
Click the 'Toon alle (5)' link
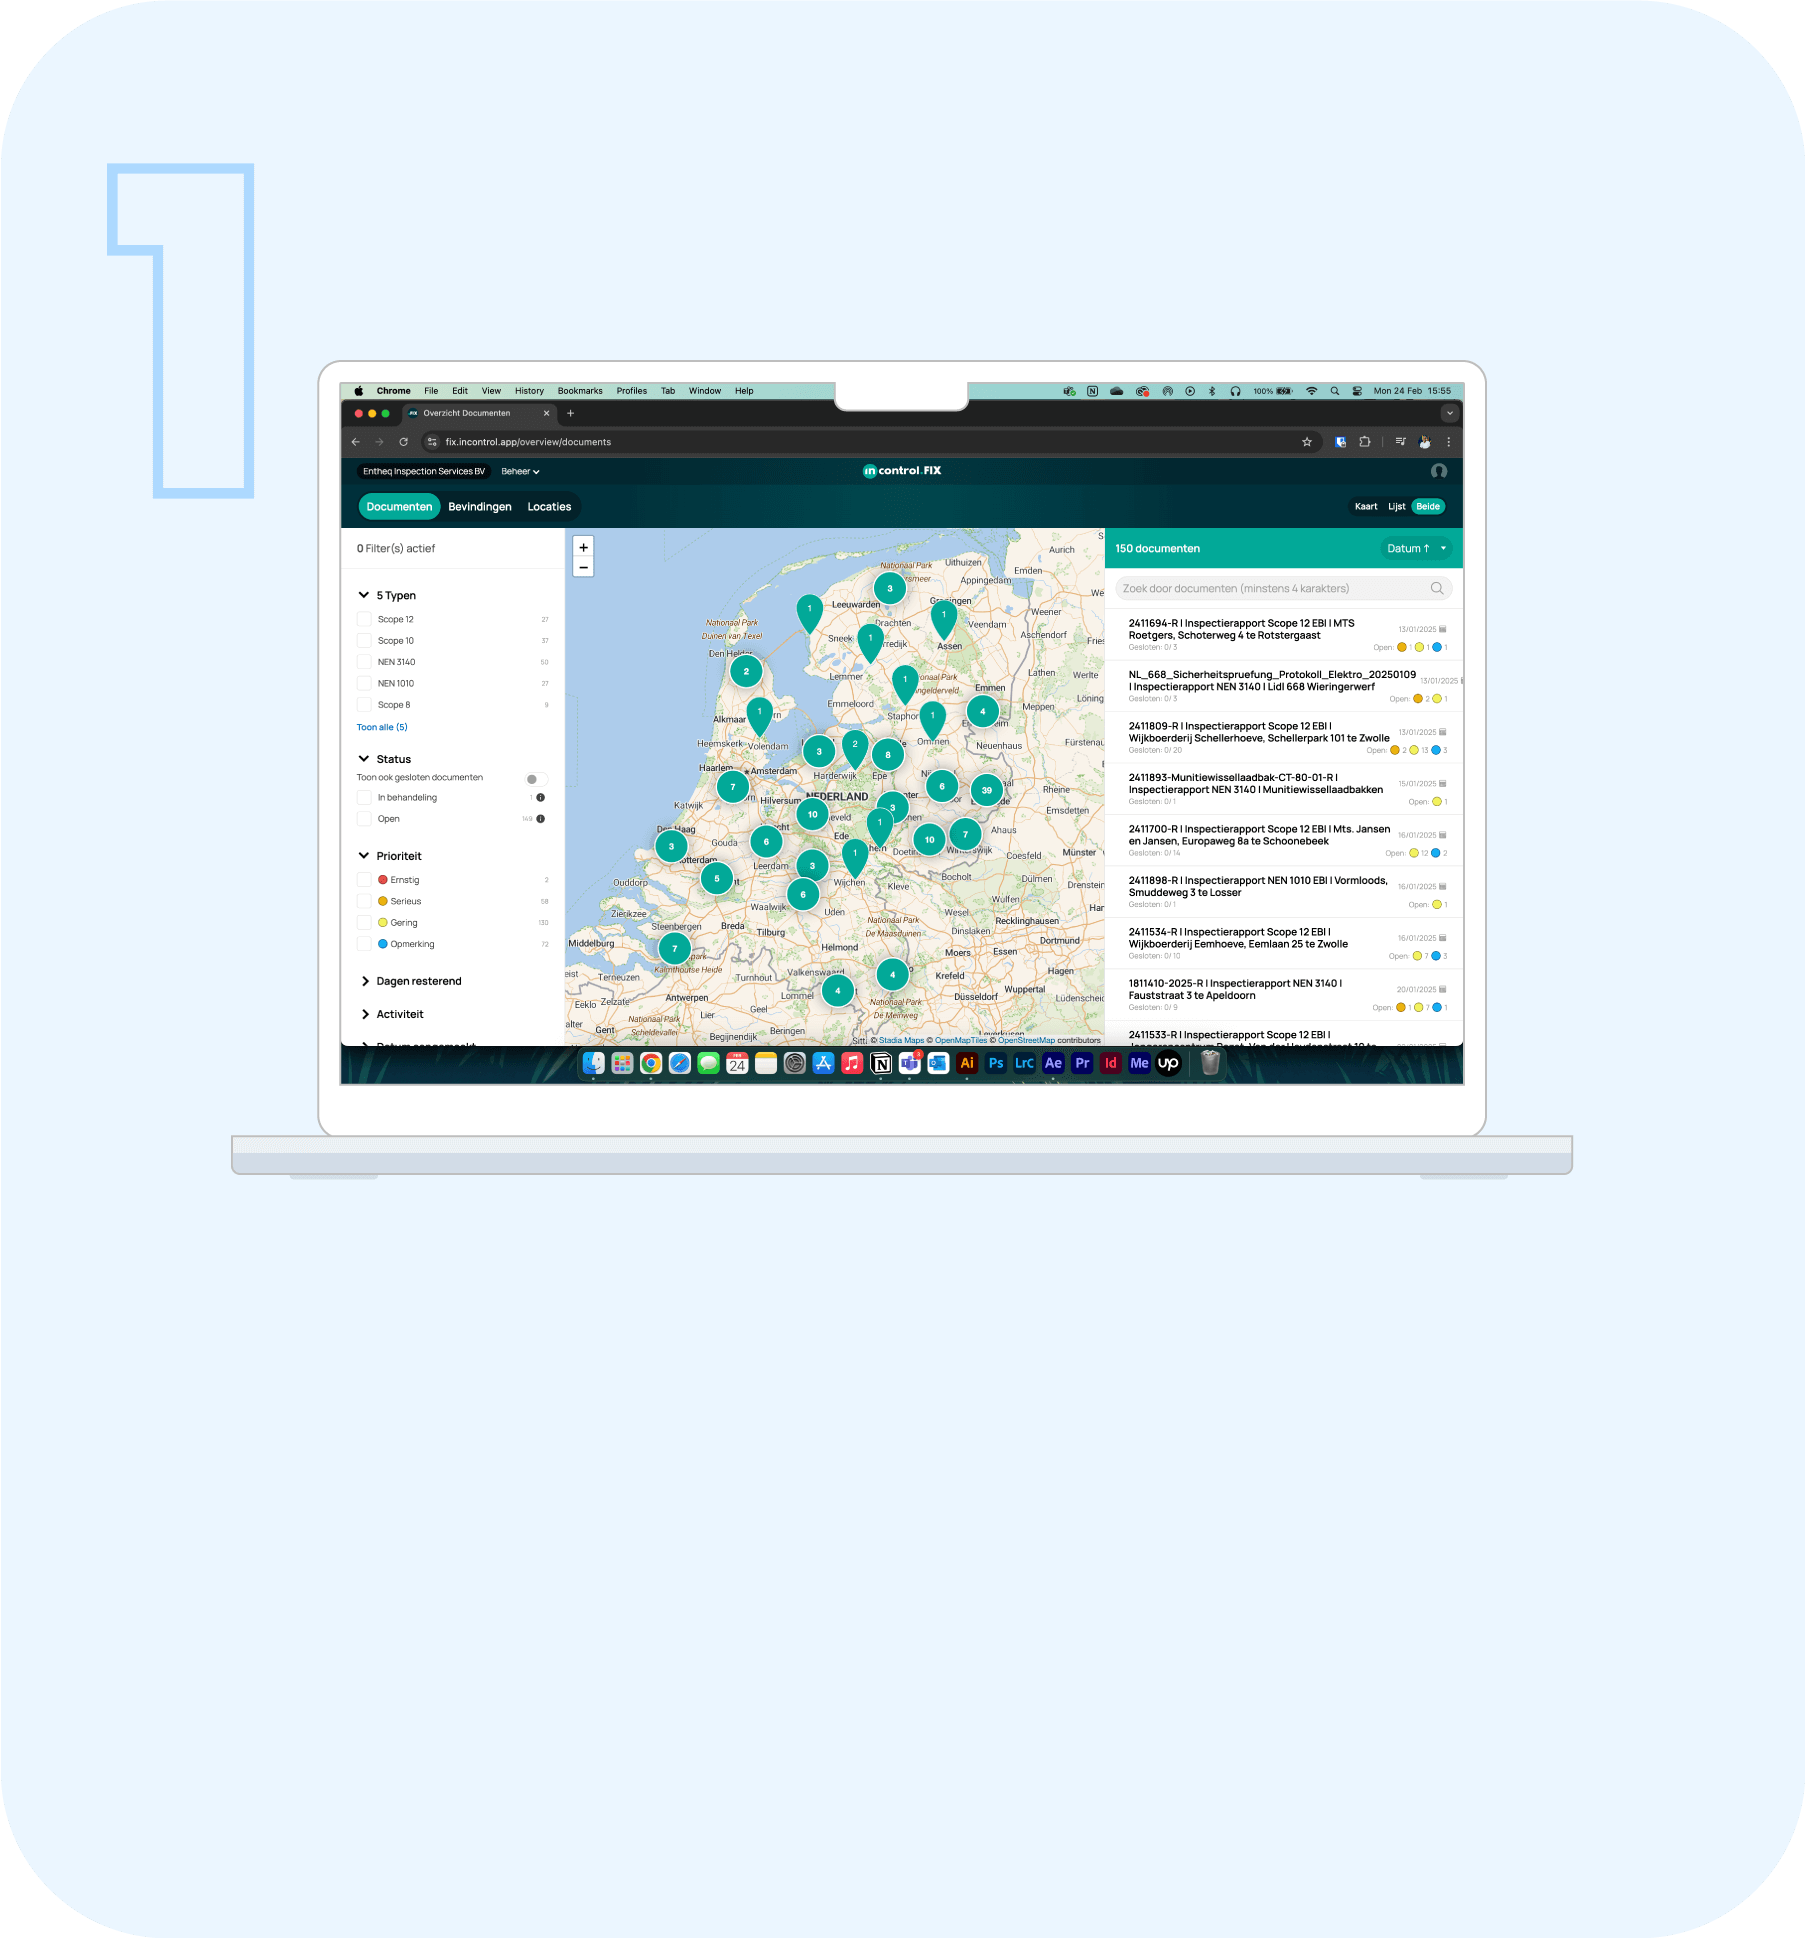tap(382, 728)
